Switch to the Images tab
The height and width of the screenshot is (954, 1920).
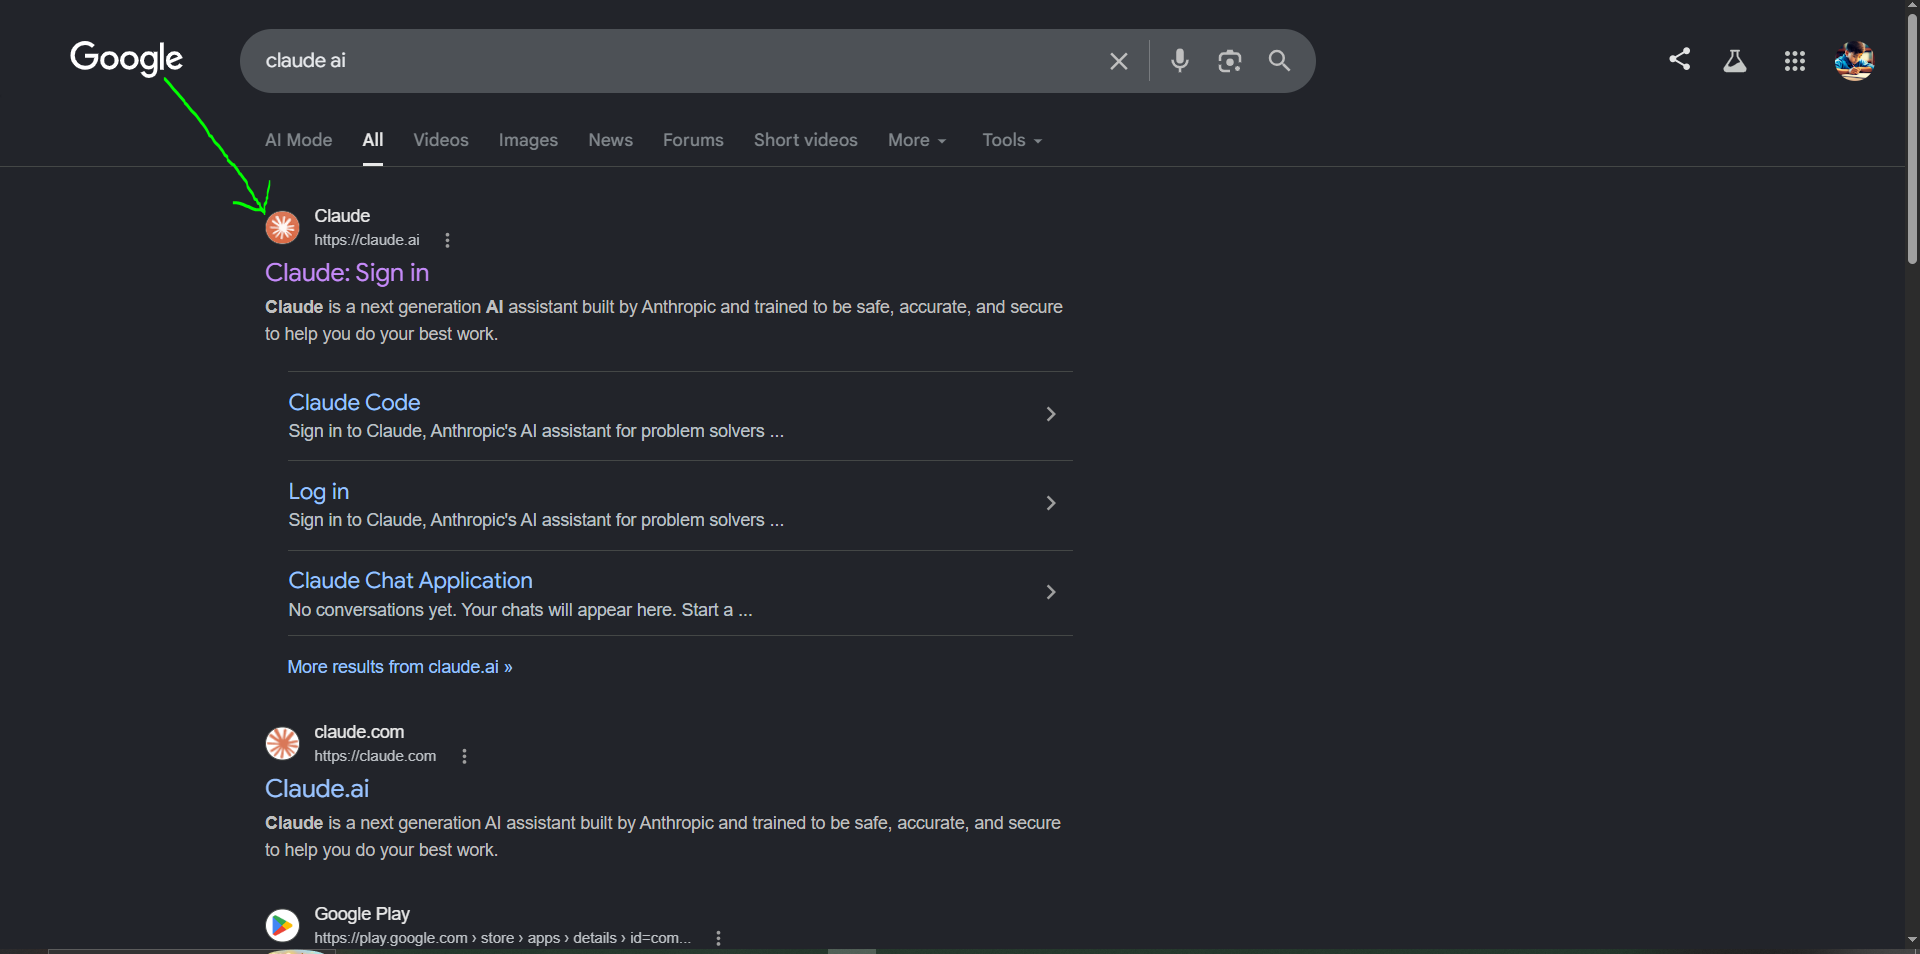click(x=528, y=140)
